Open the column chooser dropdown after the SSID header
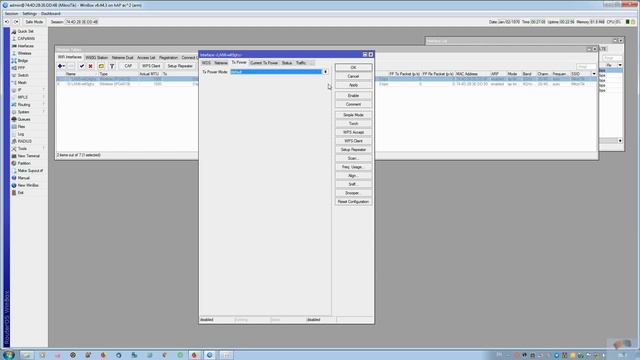Image resolution: width=640 pixels, height=360 pixels. [x=594, y=74]
